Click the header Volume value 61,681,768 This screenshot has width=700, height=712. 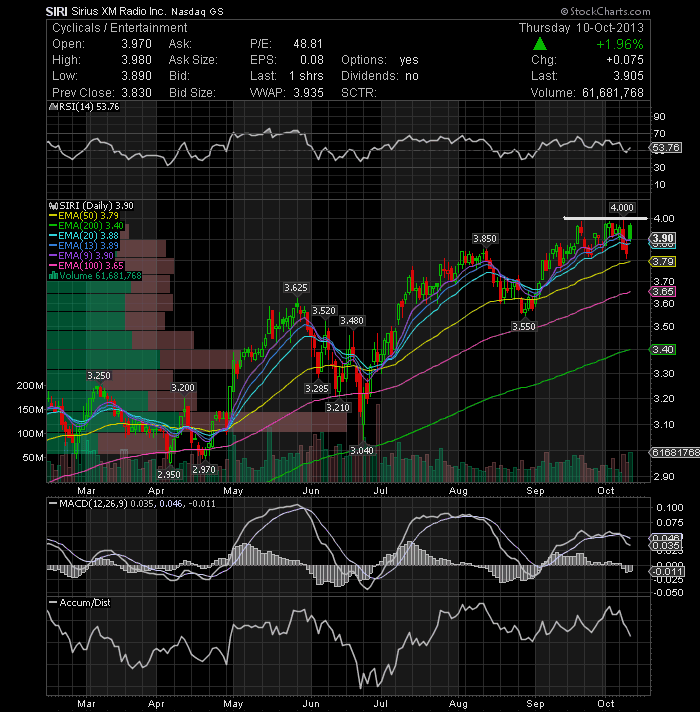click(x=613, y=93)
